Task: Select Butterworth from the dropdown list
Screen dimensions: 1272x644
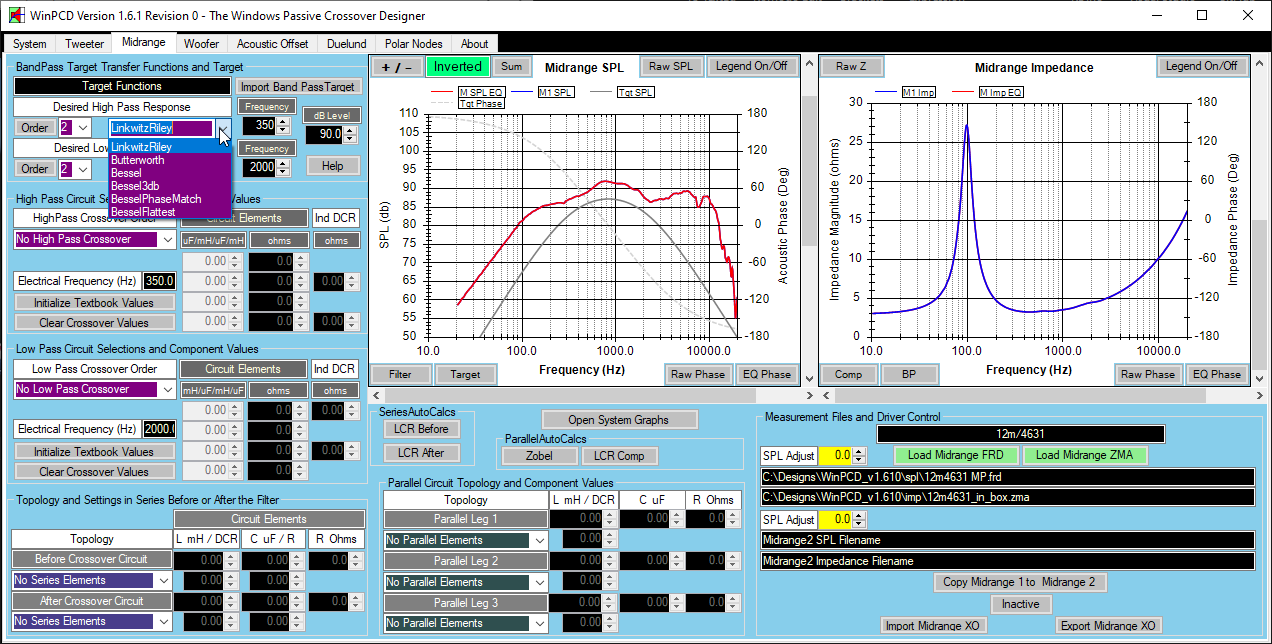Action: [x=138, y=160]
